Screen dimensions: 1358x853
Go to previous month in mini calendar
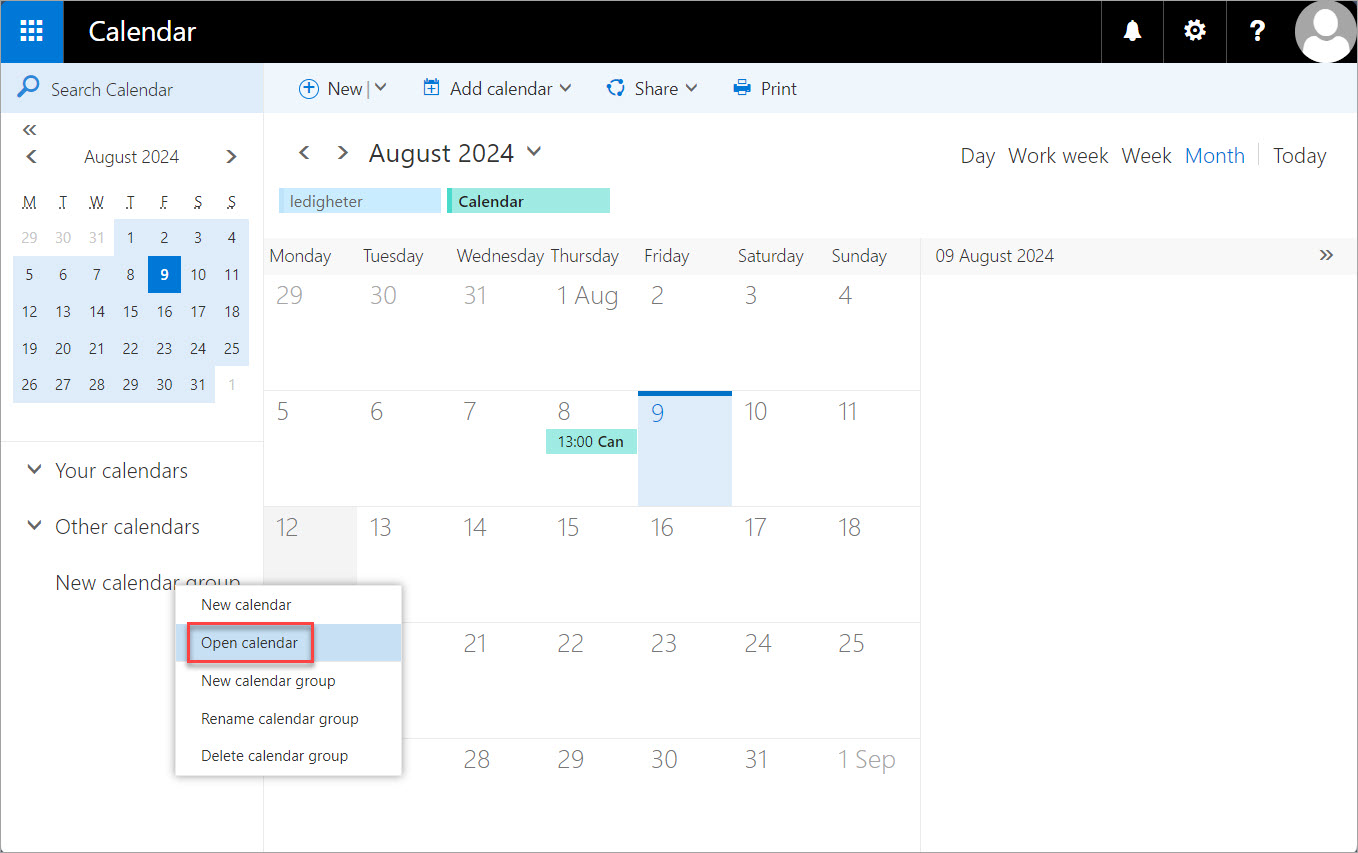[x=31, y=156]
